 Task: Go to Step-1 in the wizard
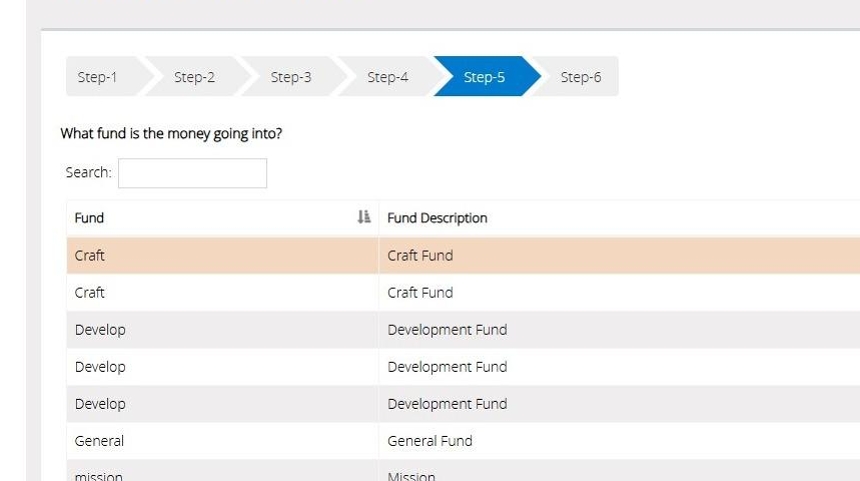pos(98,77)
